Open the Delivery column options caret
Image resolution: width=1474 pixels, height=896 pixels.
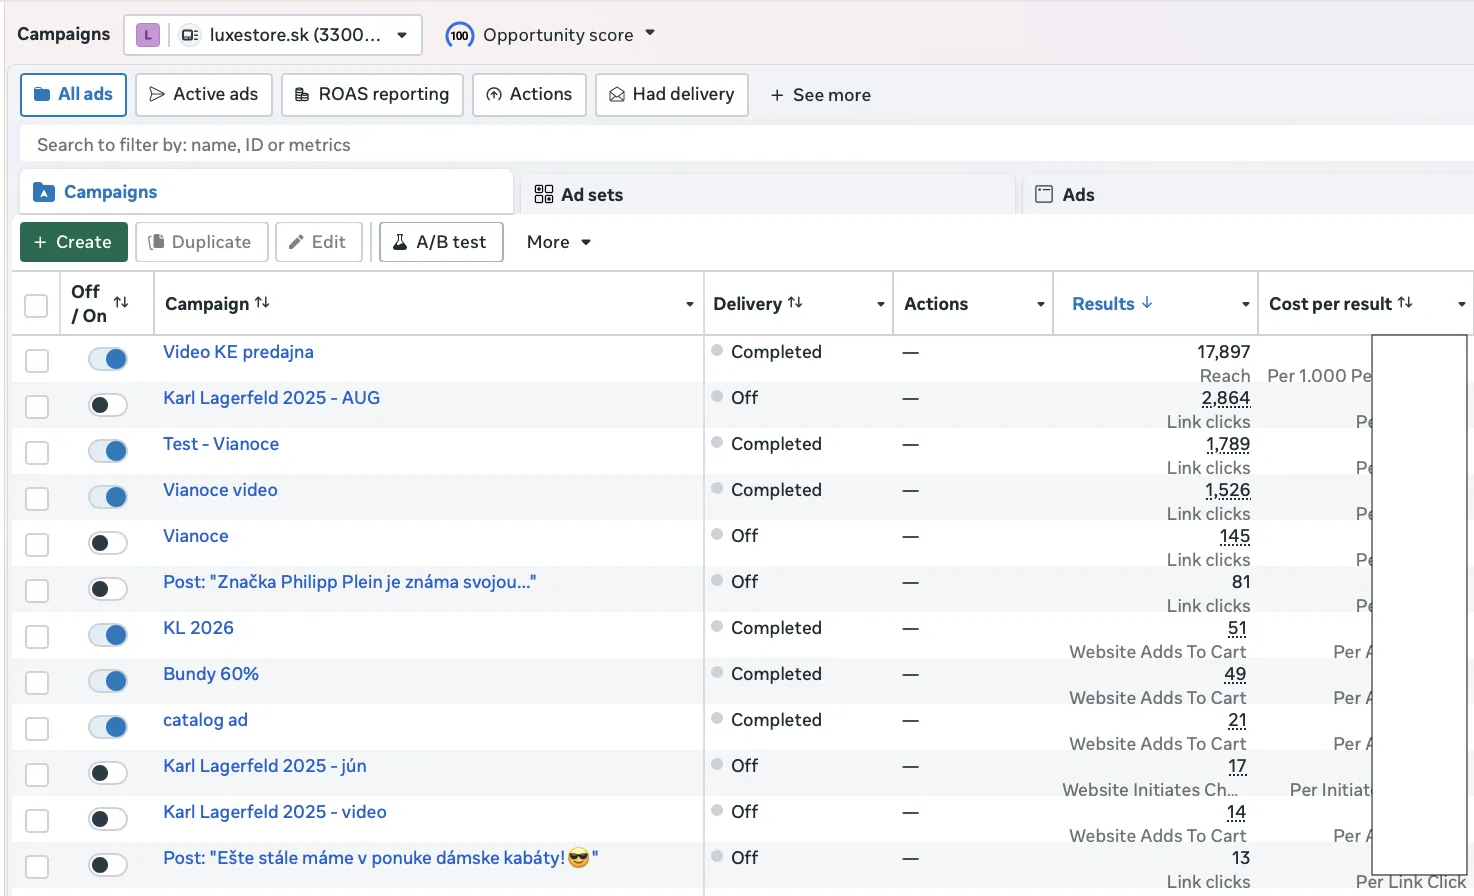pos(881,304)
